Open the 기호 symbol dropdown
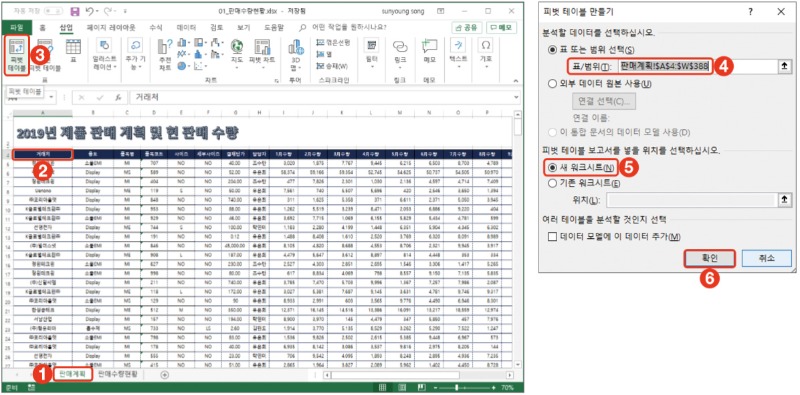Screen dimensions: 800x395 point(486,55)
